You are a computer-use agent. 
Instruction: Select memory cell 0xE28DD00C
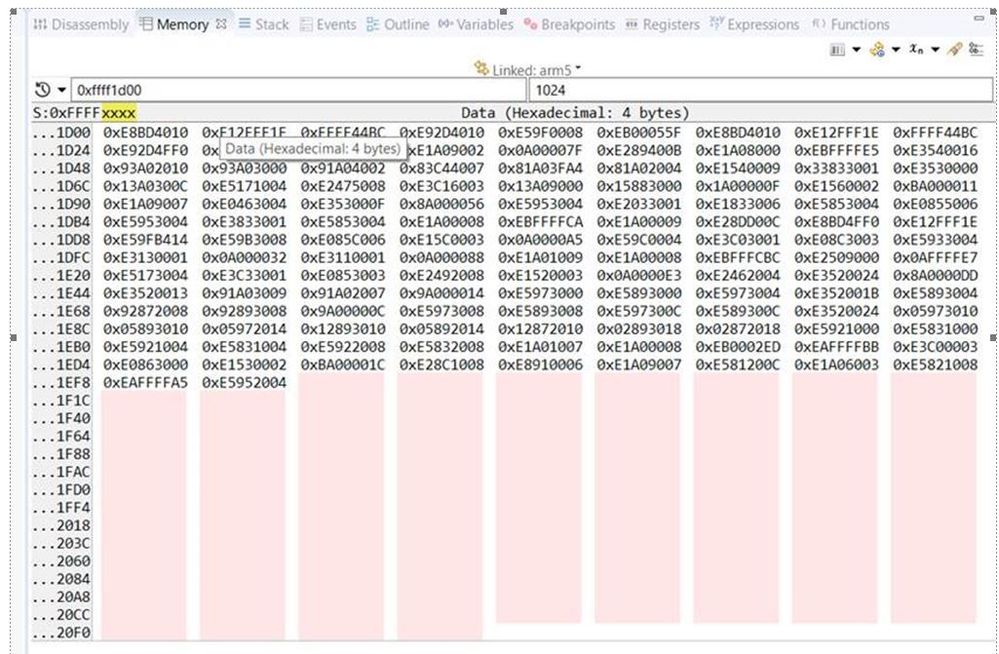coord(738,222)
